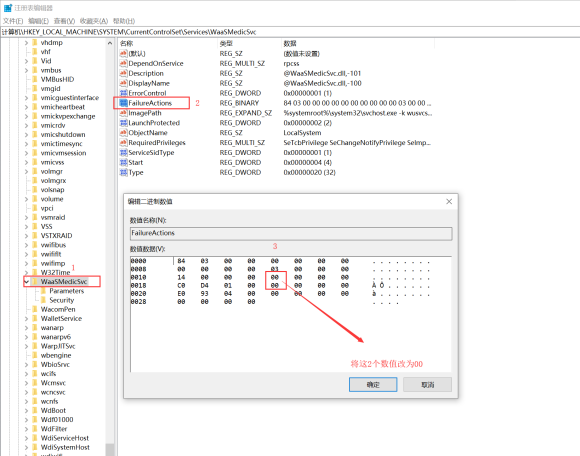Expand the vmbus tree node
This screenshot has height=456, width=580.
27,70
